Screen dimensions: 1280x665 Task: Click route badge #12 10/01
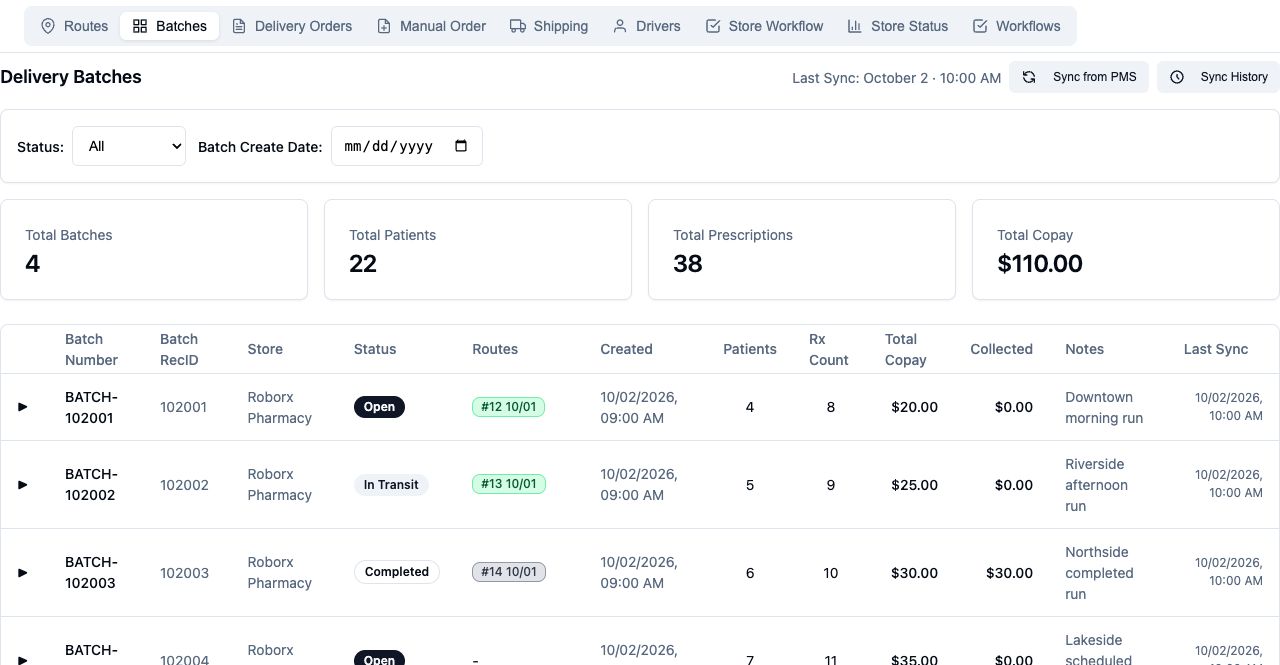[x=508, y=407]
